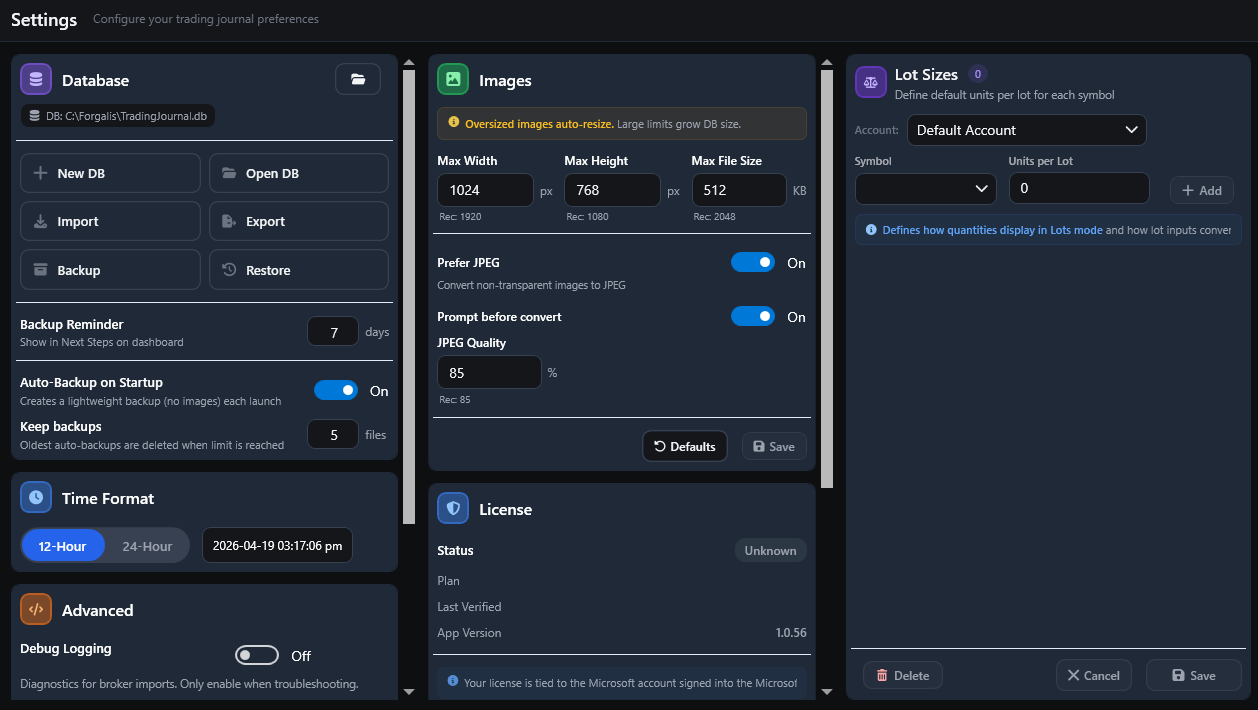Click the App Version value 1.0.56
Screen dimensions: 1258x710
pos(790,633)
